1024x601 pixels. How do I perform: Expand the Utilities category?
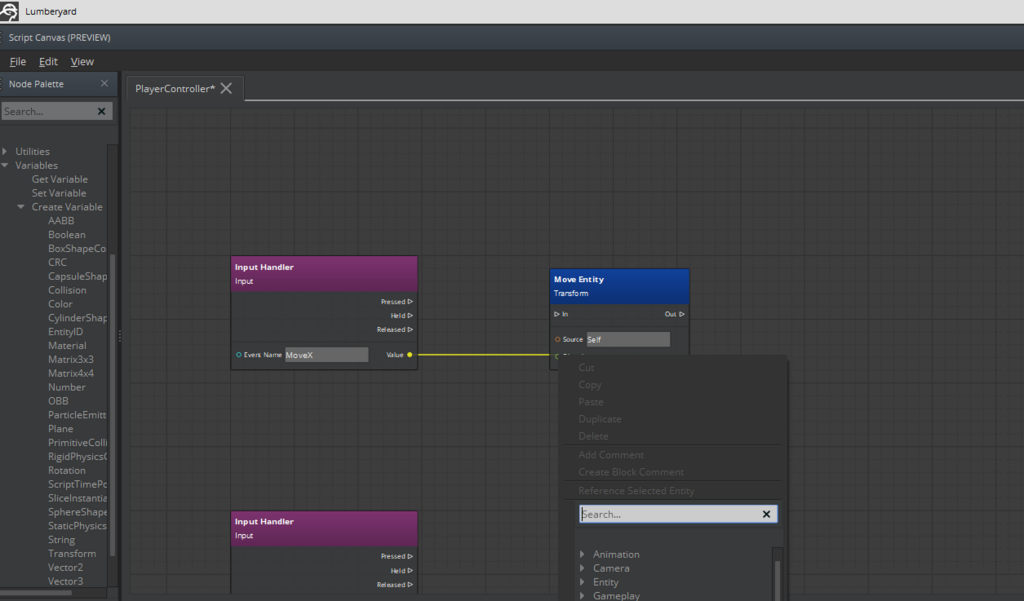click(x=5, y=151)
